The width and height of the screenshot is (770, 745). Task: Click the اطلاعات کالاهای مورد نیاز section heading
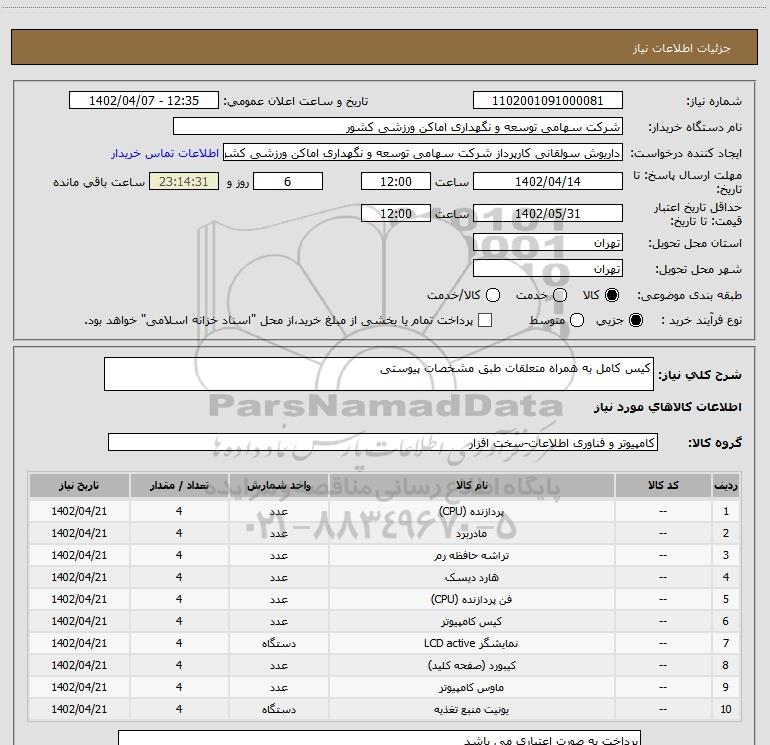pyautogui.click(x=668, y=407)
